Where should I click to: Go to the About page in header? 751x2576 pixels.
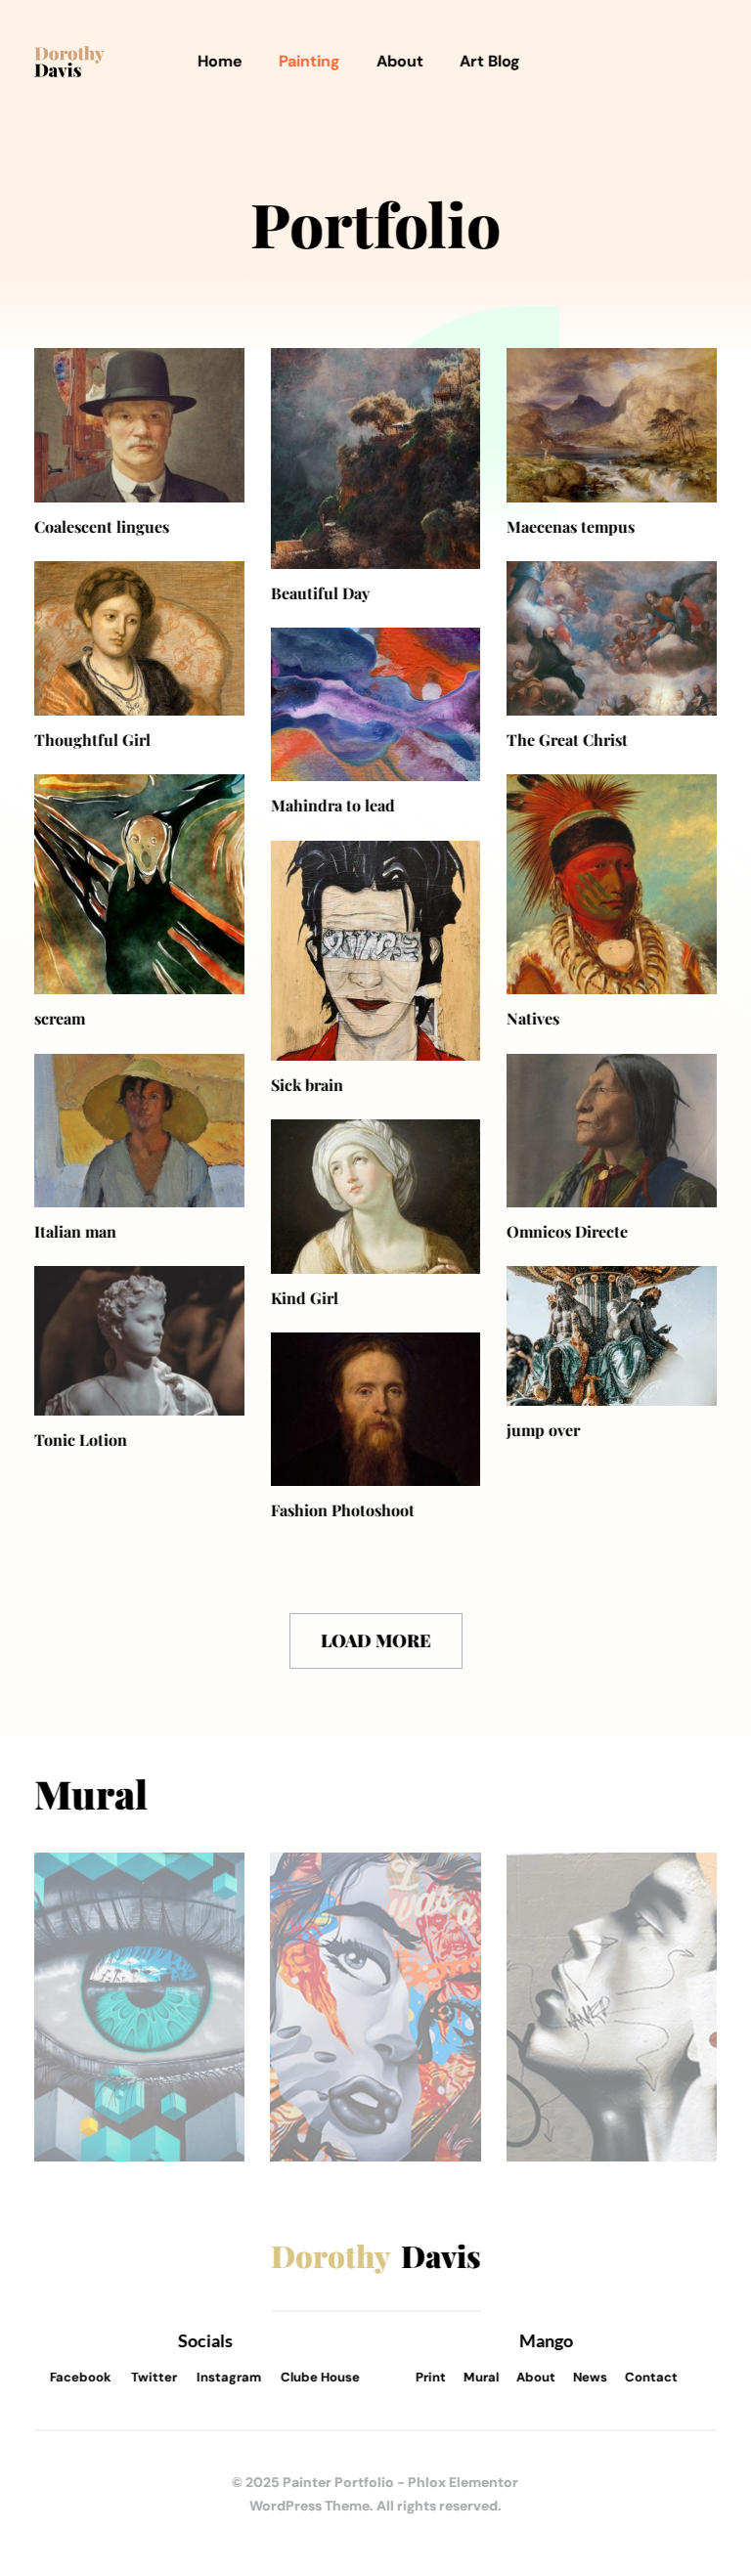tap(399, 62)
